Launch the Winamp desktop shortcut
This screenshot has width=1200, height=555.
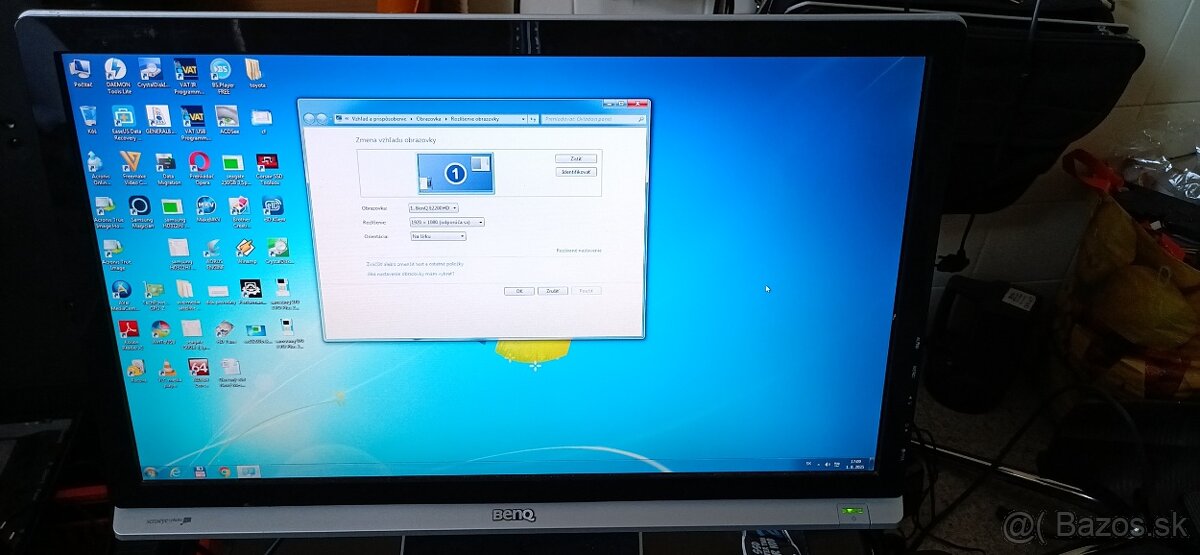coord(246,252)
